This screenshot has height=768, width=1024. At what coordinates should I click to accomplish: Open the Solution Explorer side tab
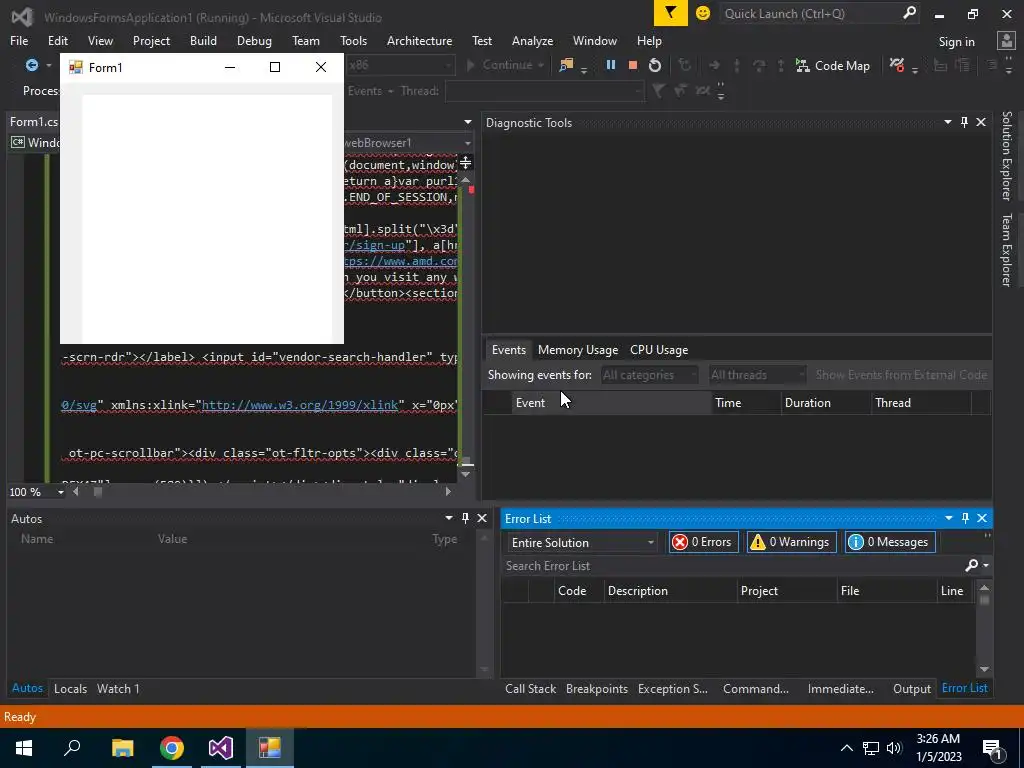1006,155
